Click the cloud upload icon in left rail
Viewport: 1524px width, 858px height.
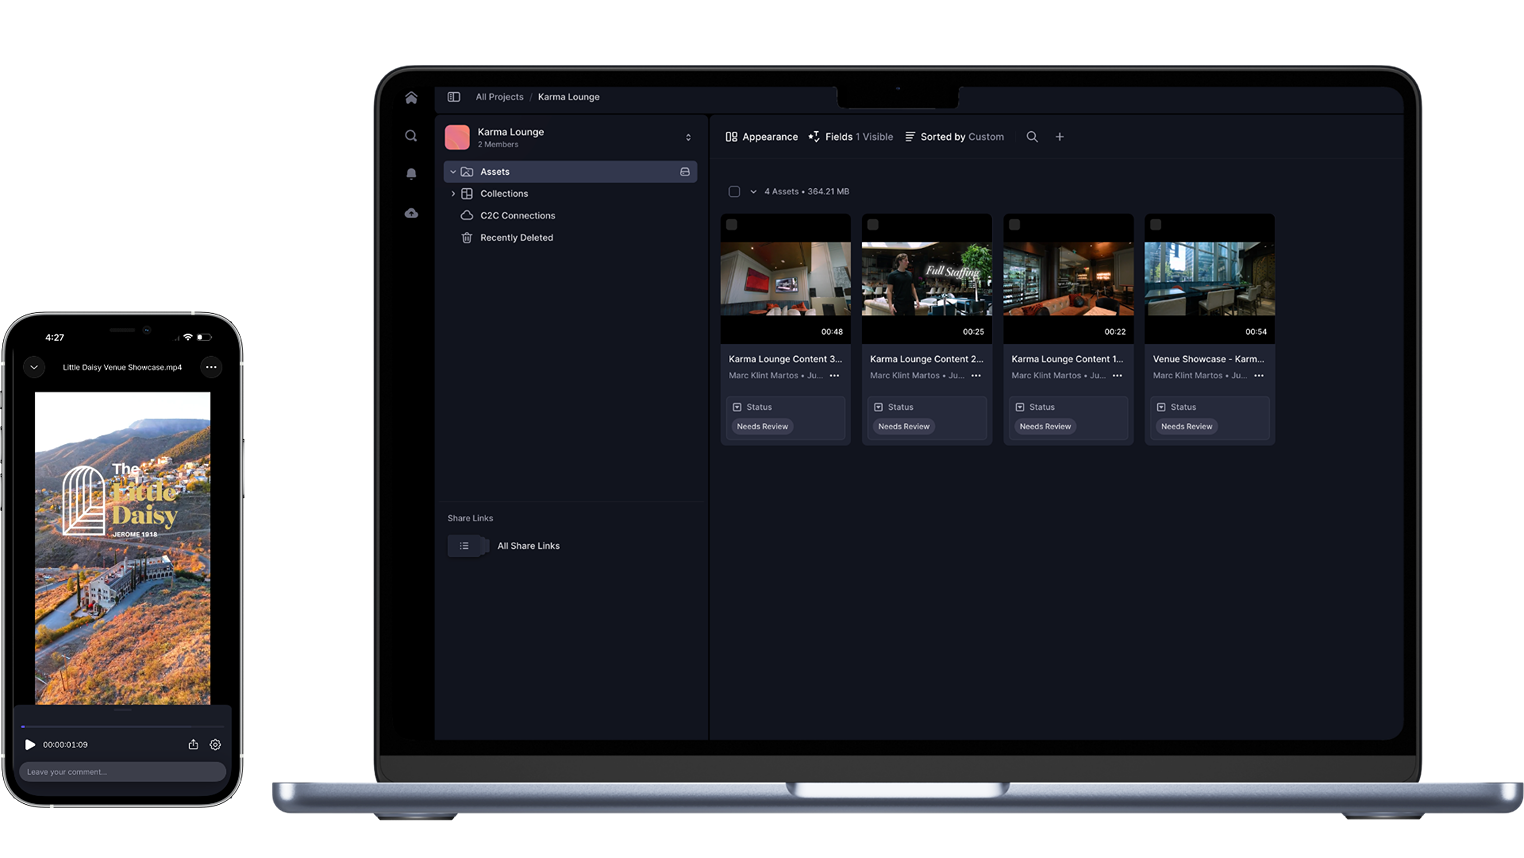pos(411,213)
